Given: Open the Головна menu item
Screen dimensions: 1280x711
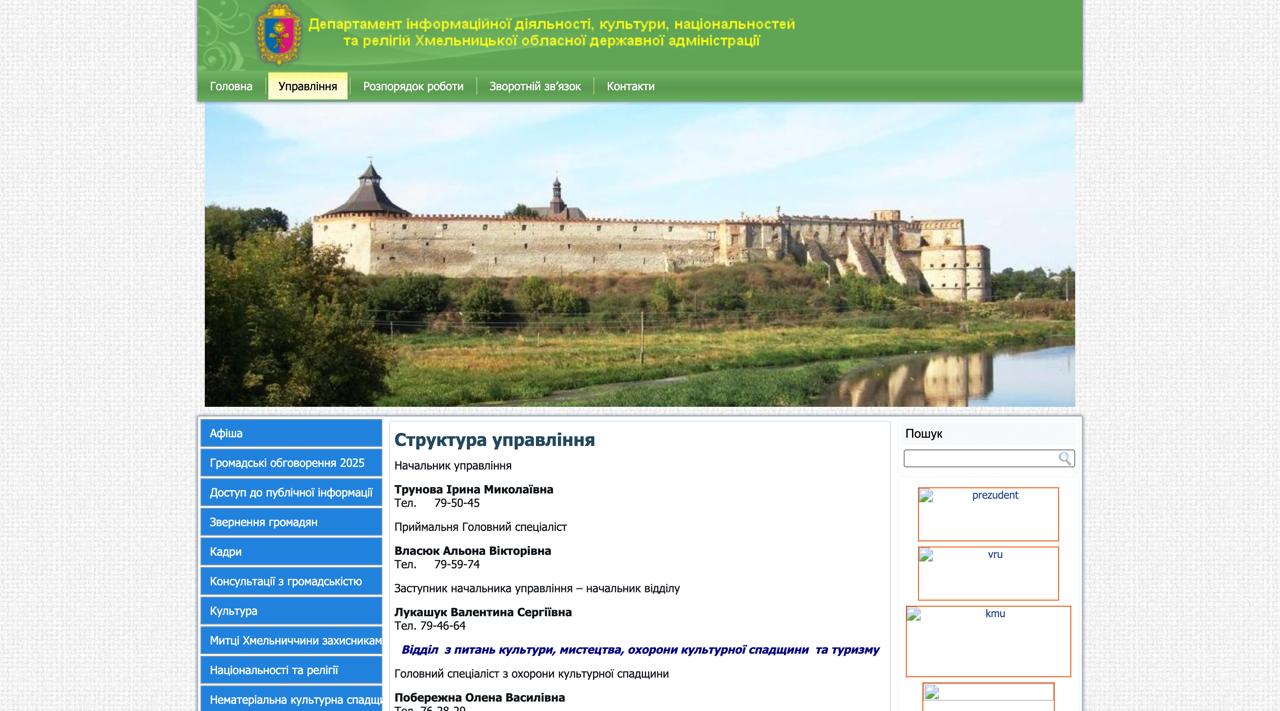Looking at the screenshot, I should point(231,86).
